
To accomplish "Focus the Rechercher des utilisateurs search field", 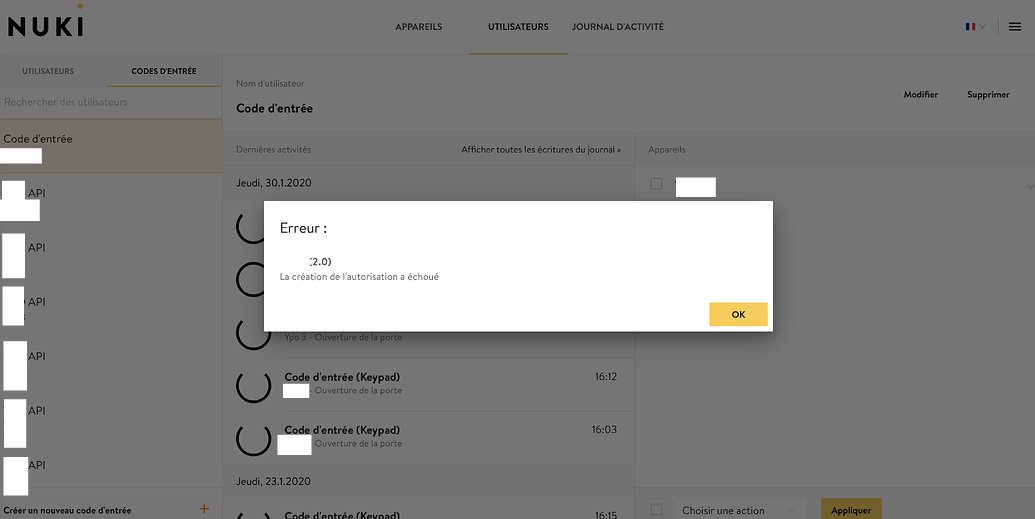I will (111, 102).
